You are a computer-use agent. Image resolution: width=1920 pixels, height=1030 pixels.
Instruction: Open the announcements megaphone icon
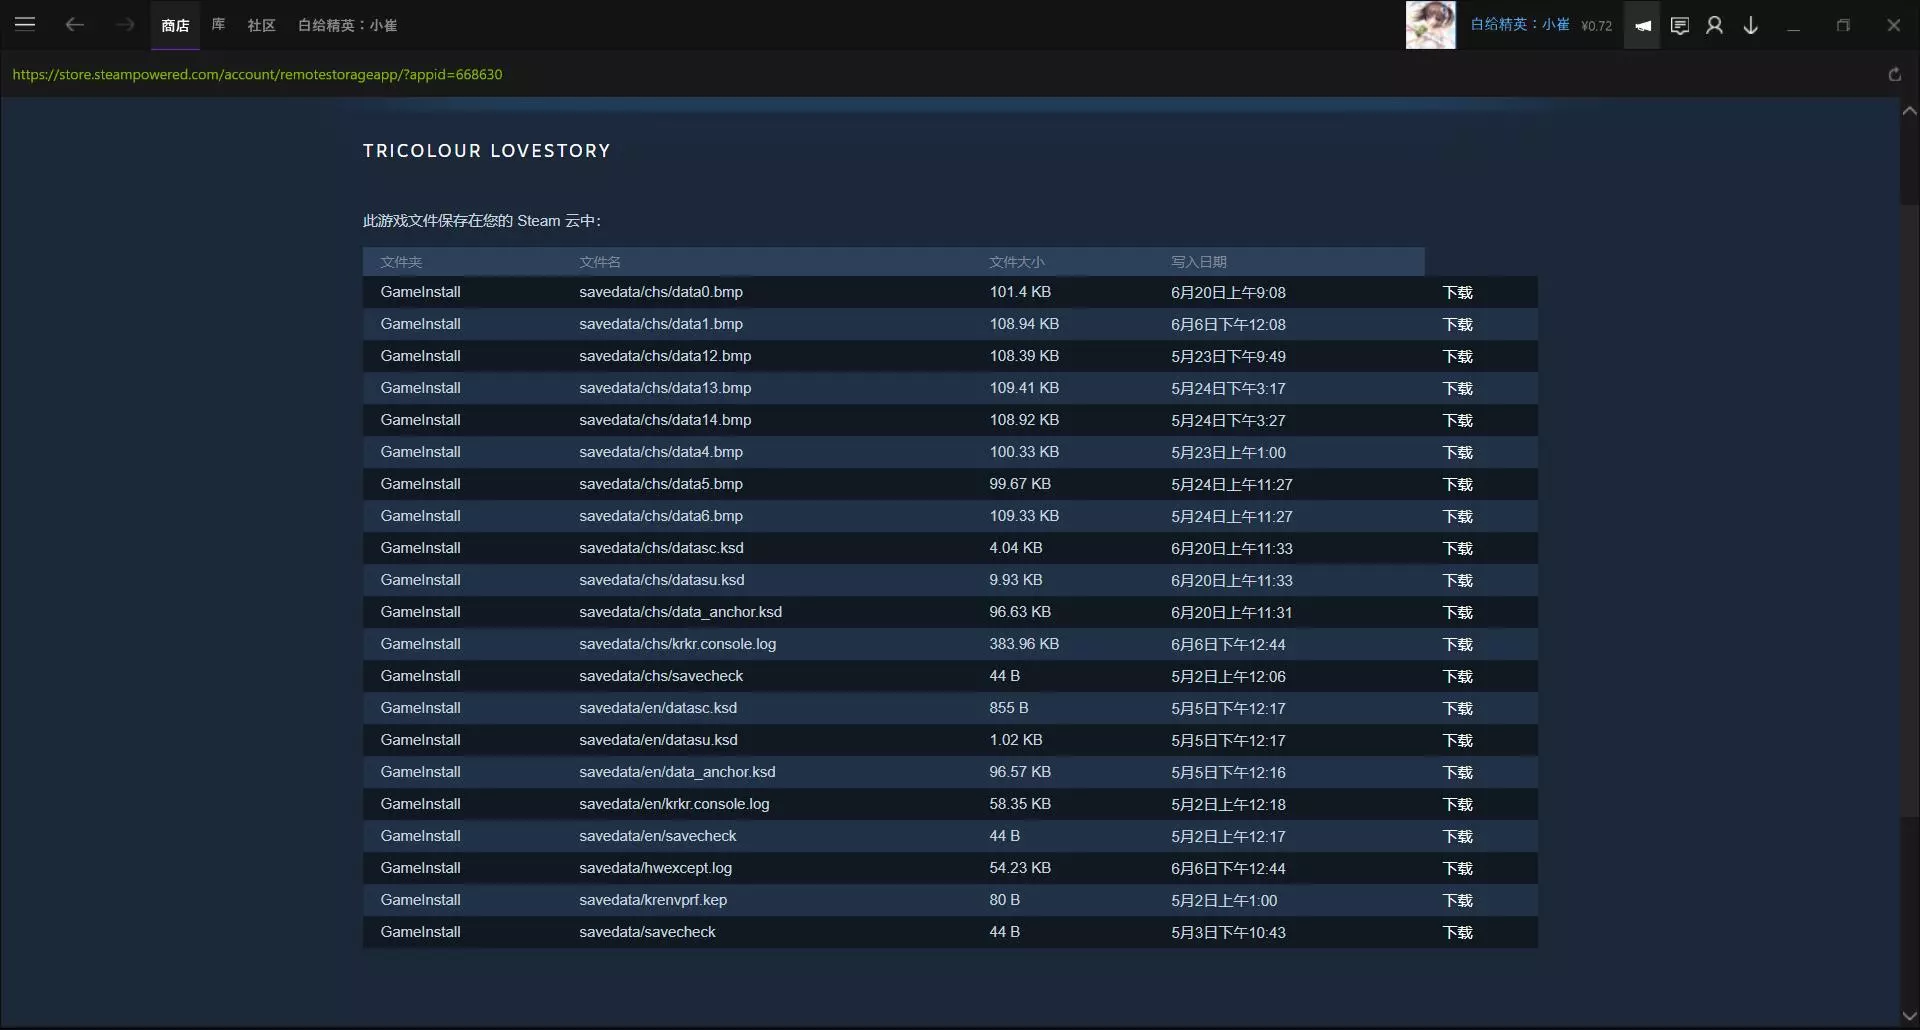coord(1642,25)
